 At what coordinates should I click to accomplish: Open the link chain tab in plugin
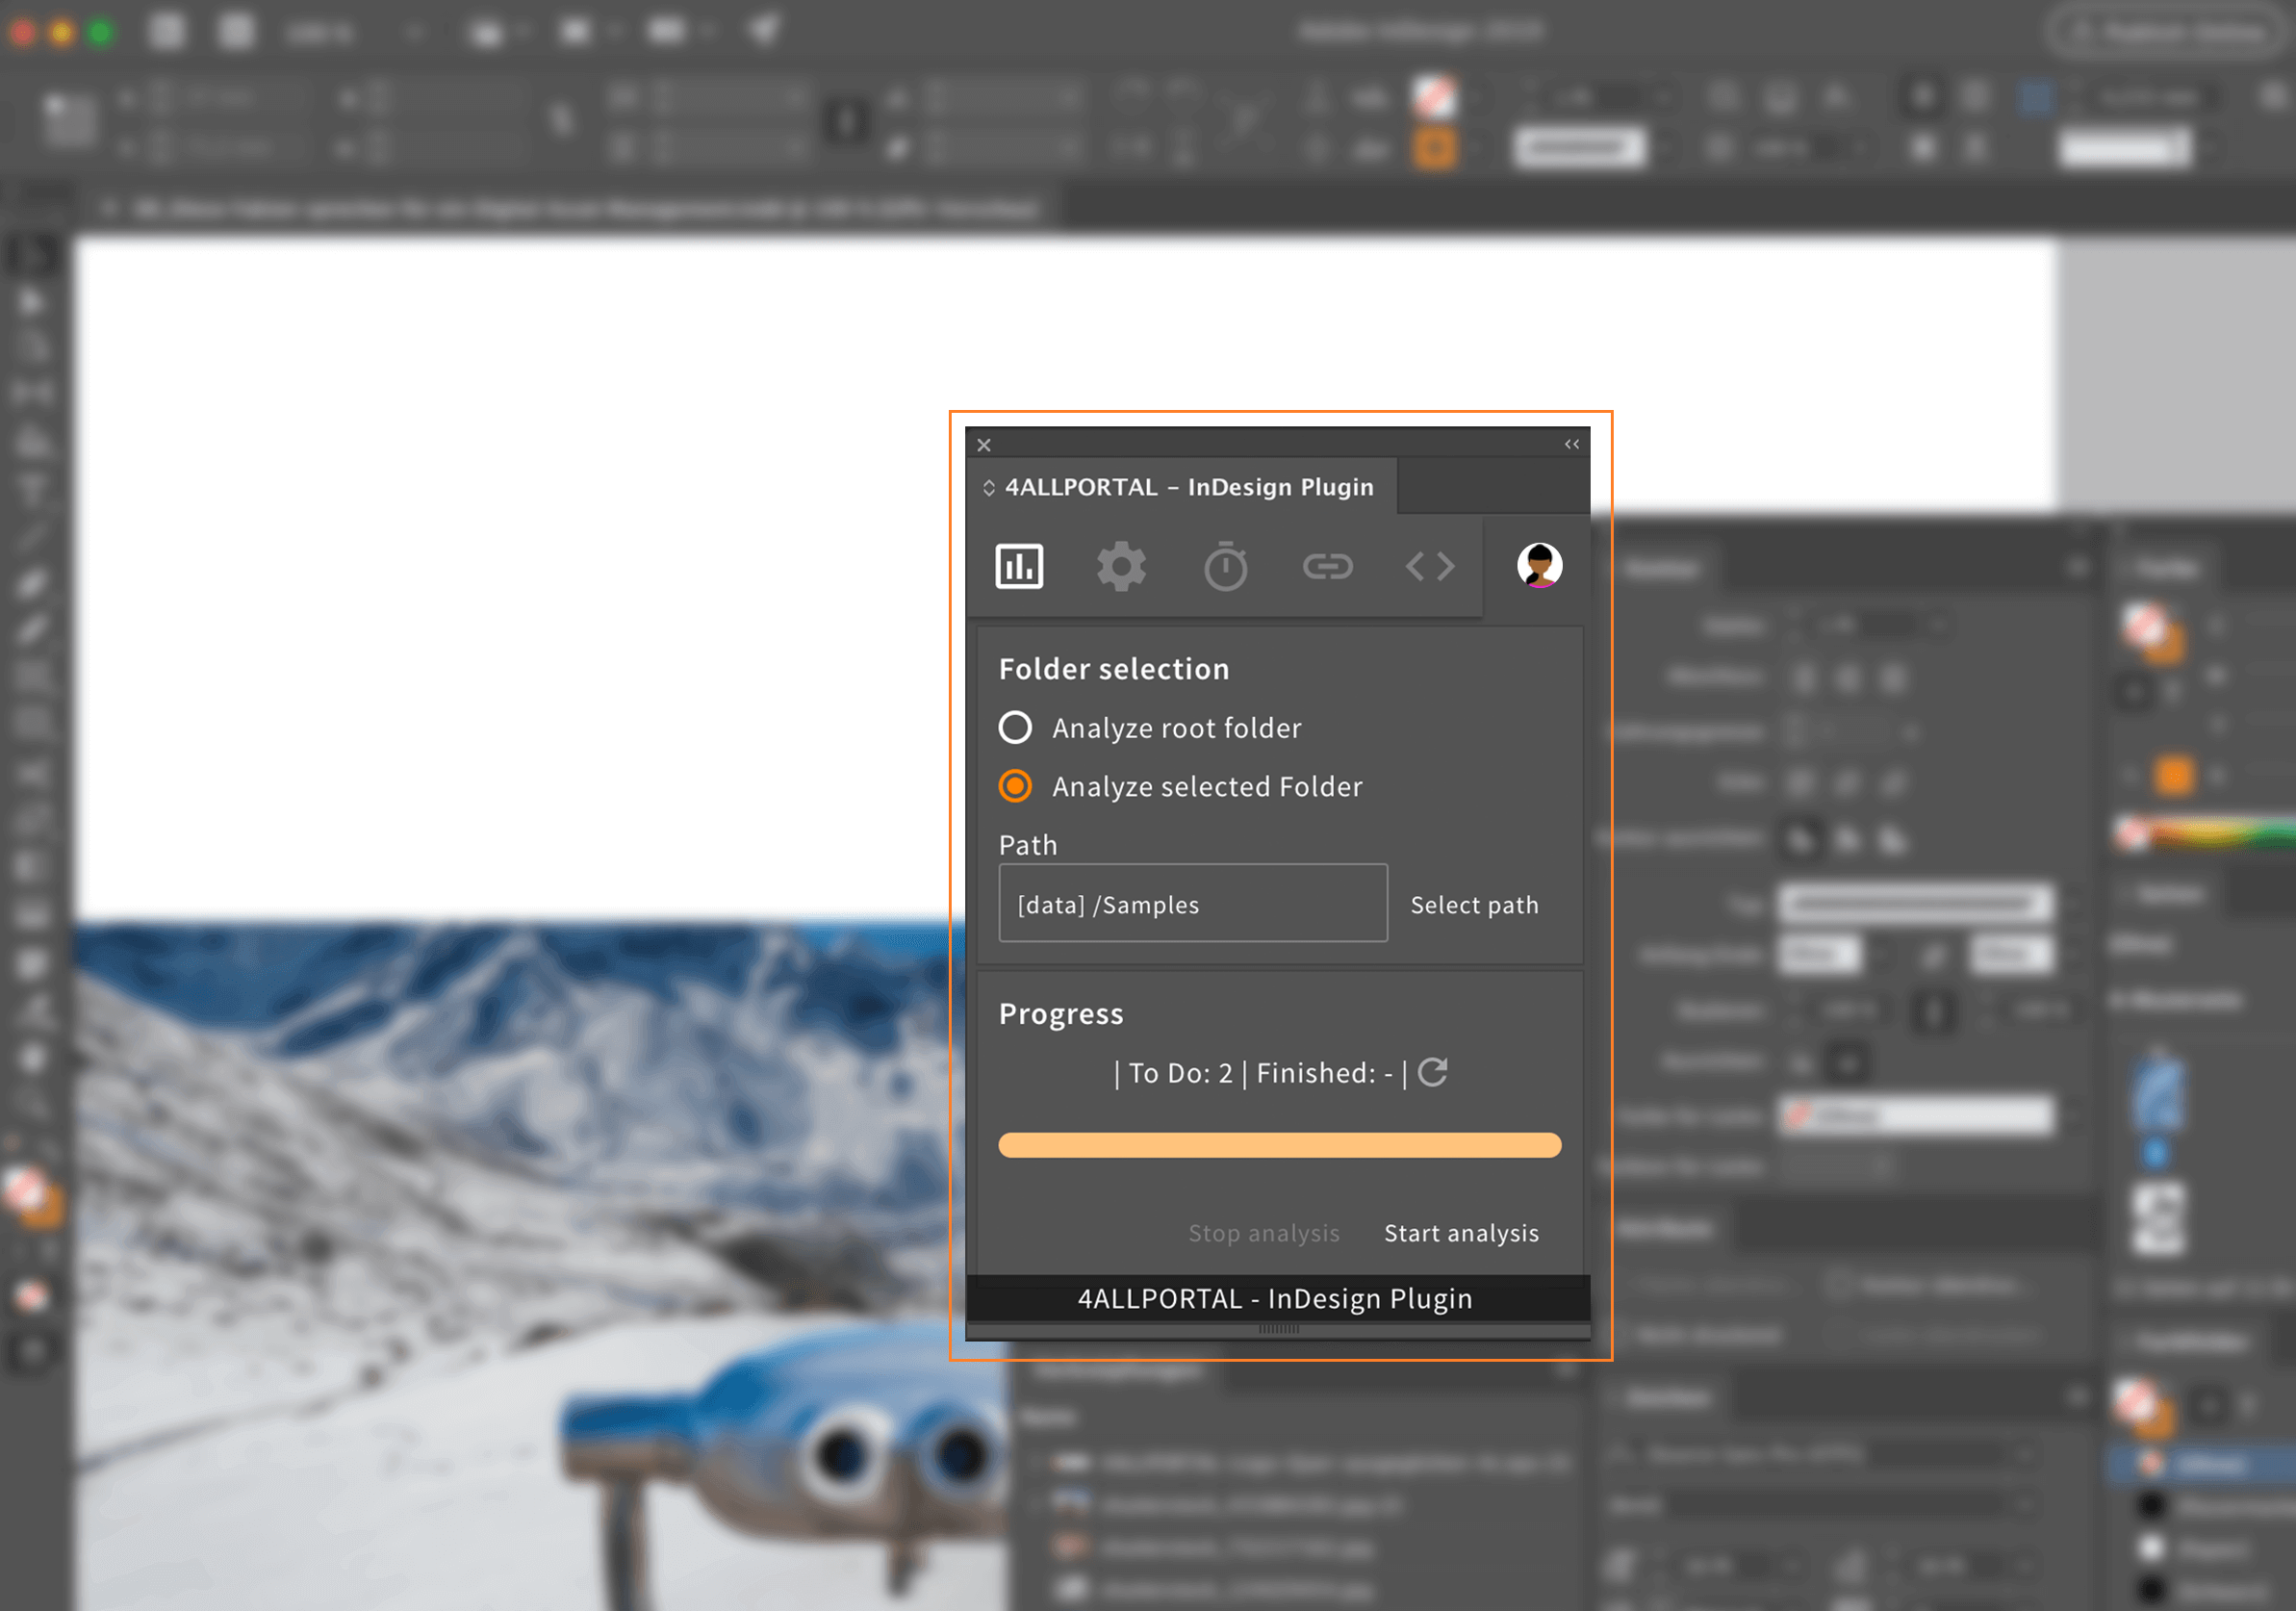coord(1328,567)
